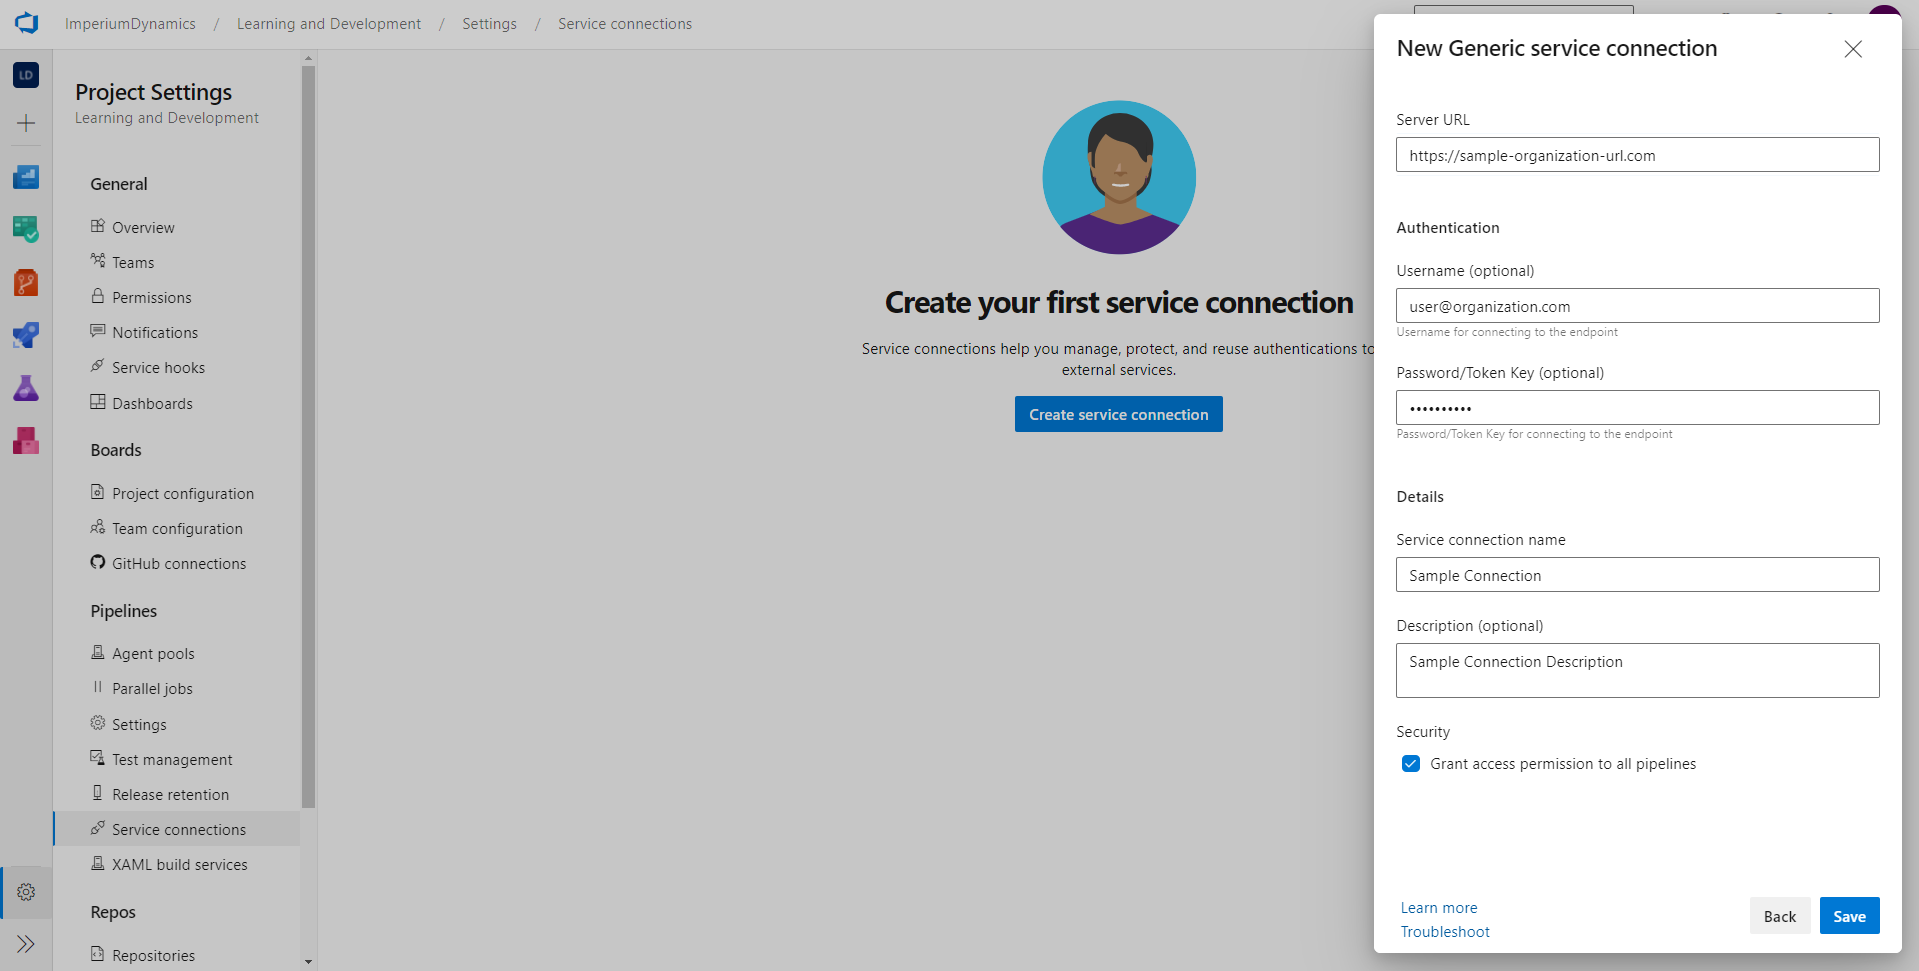Save the new generic service connection
The width and height of the screenshot is (1919, 971).
1848,916
